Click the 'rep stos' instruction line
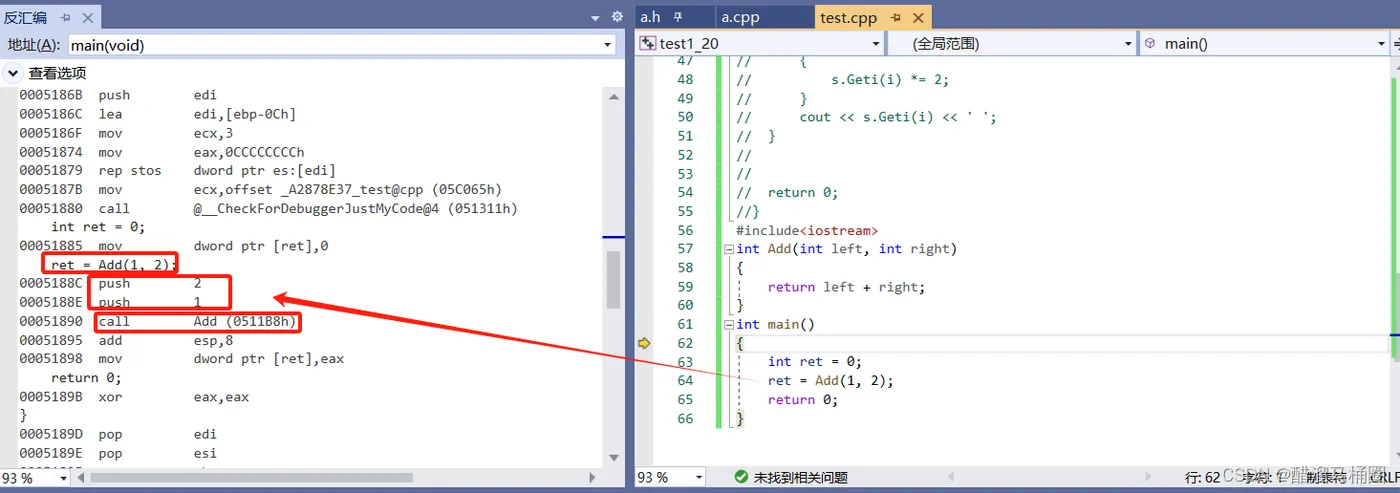This screenshot has width=1400, height=493. [177, 171]
